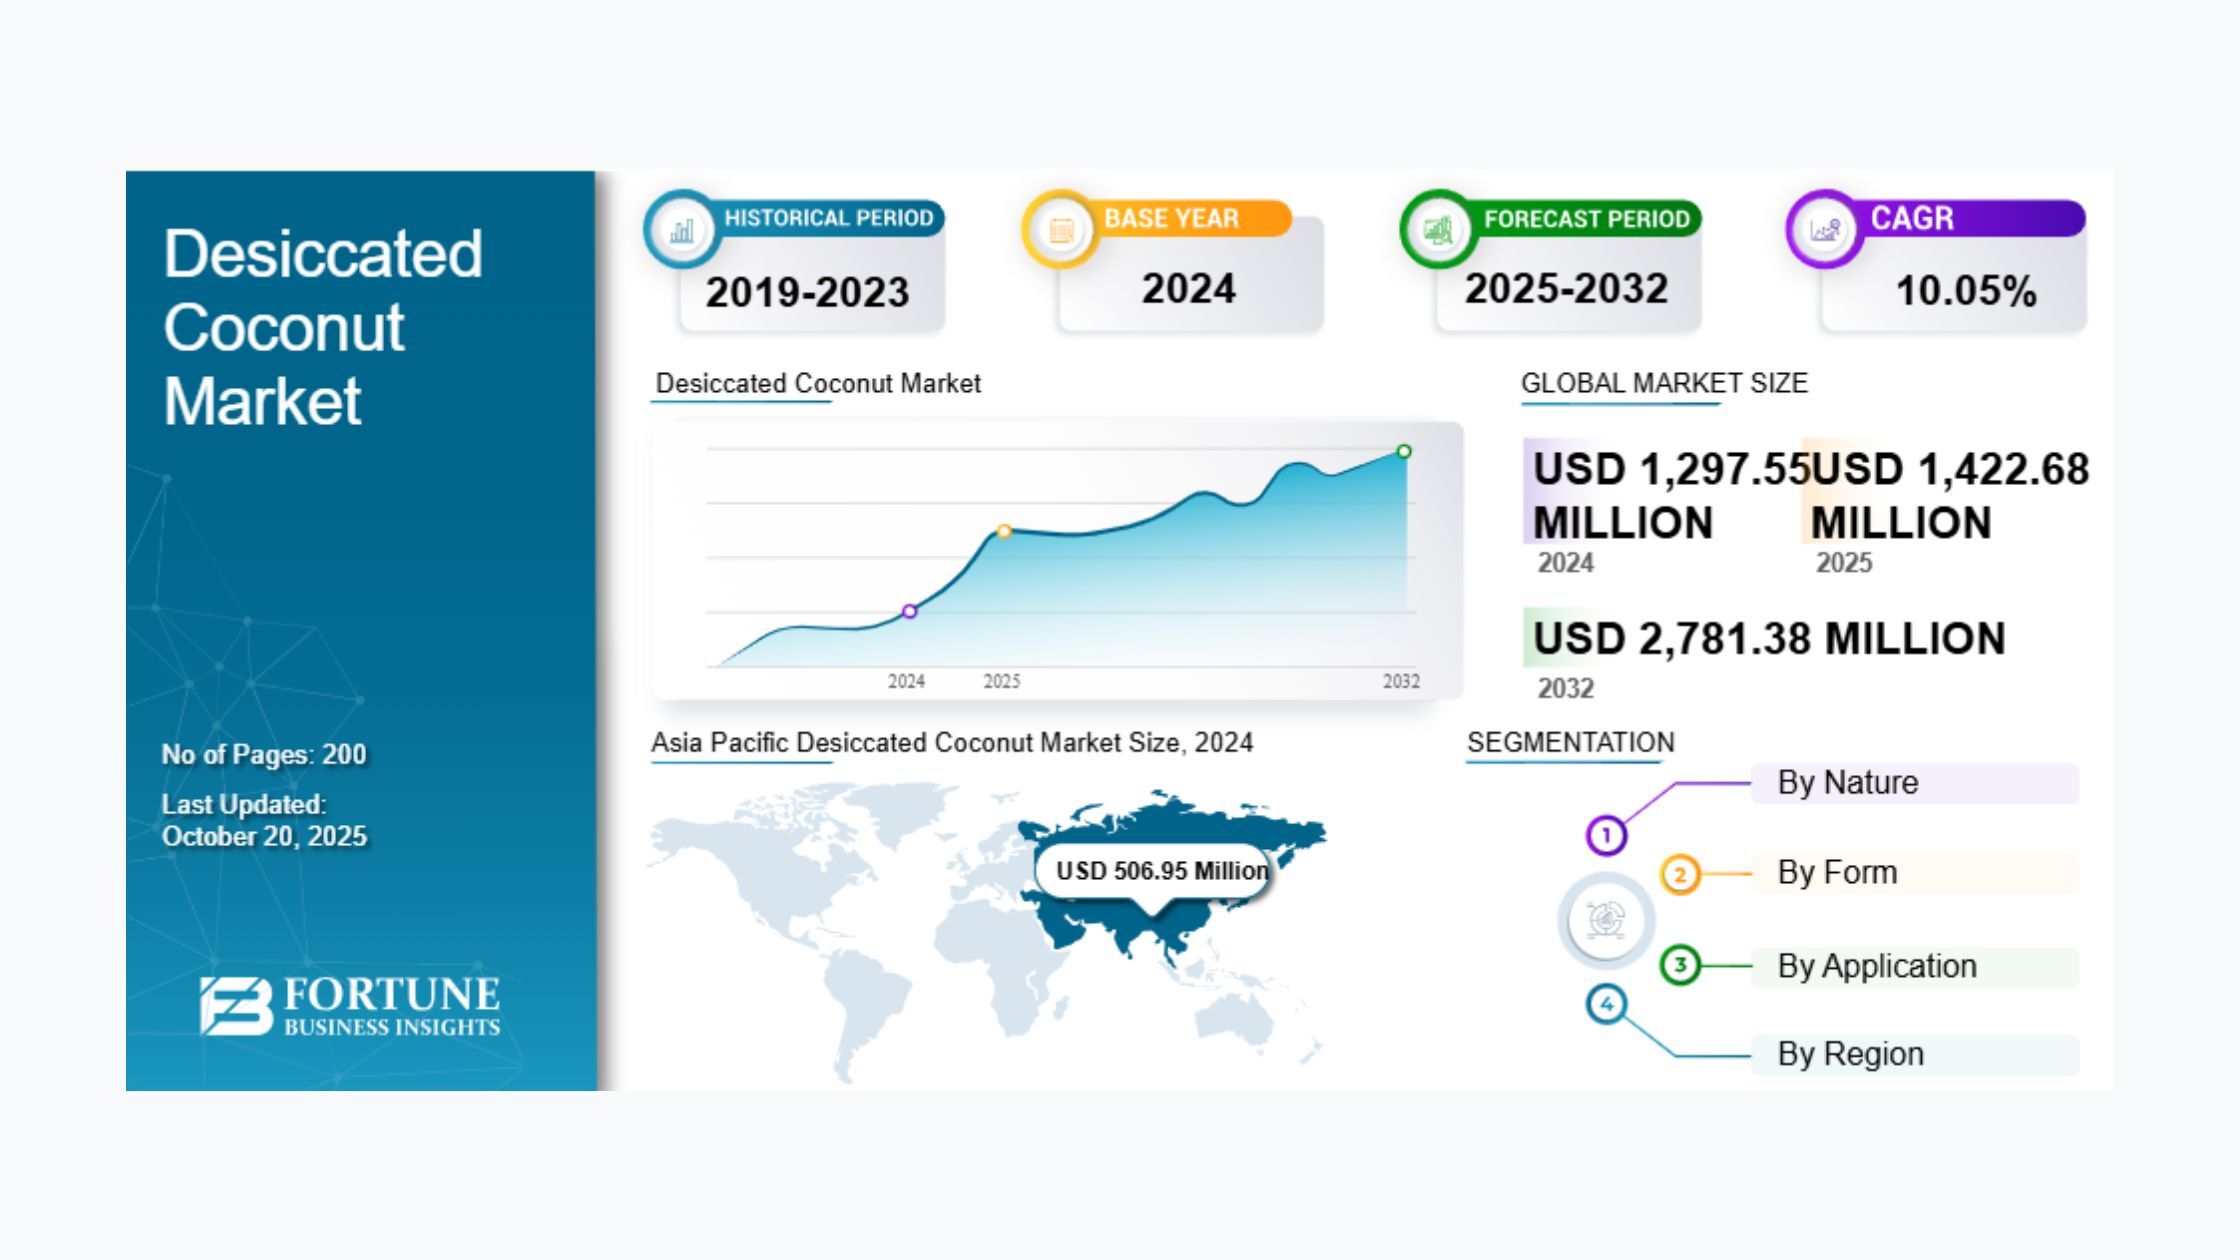Click the Historical Period bar-chart icon
The width and height of the screenshot is (2240, 1260).
(x=682, y=230)
